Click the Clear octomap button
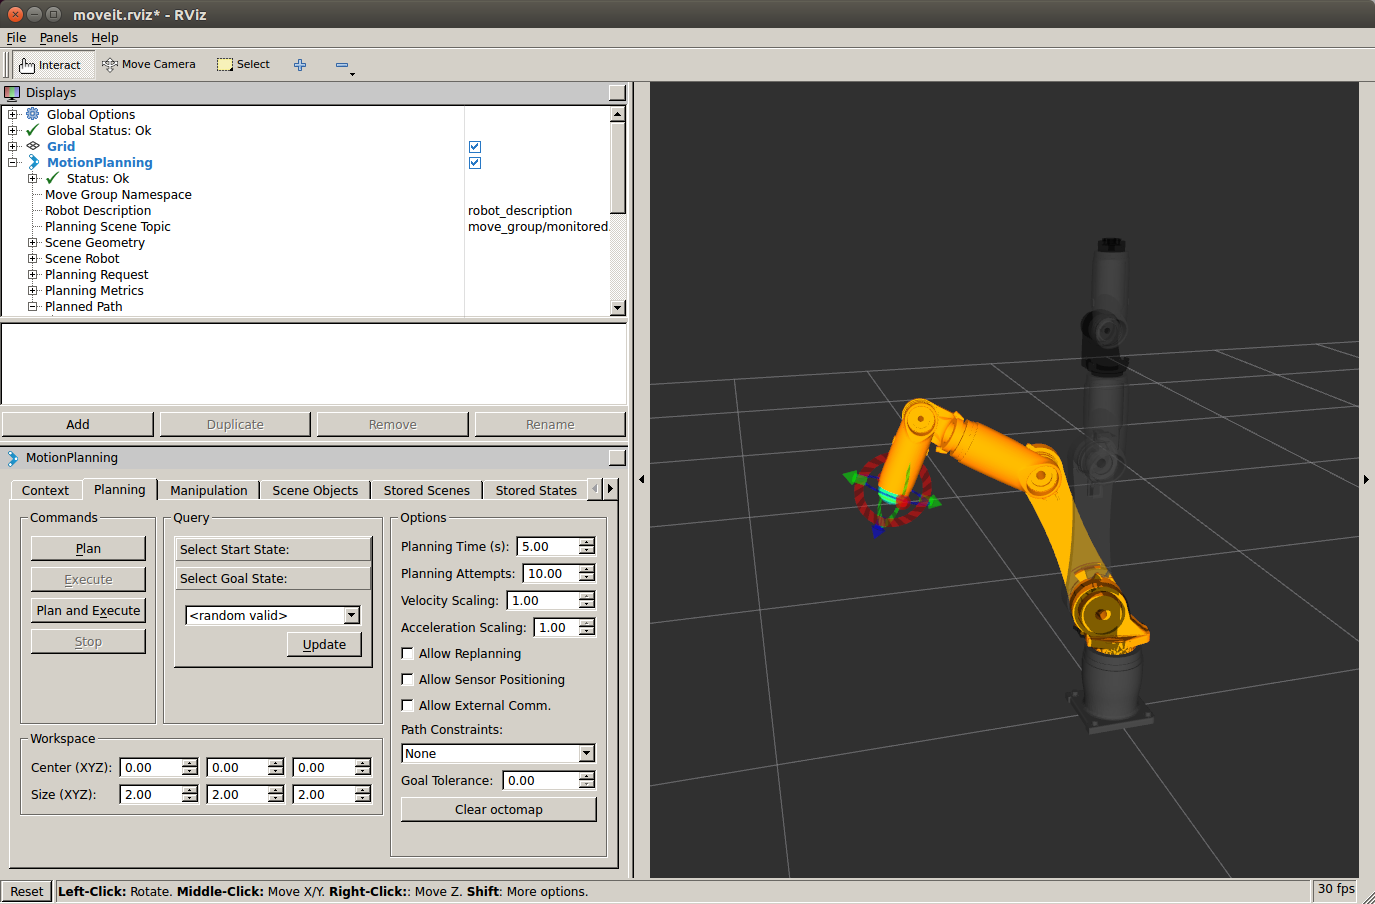Image resolution: width=1375 pixels, height=904 pixels. coord(498,809)
